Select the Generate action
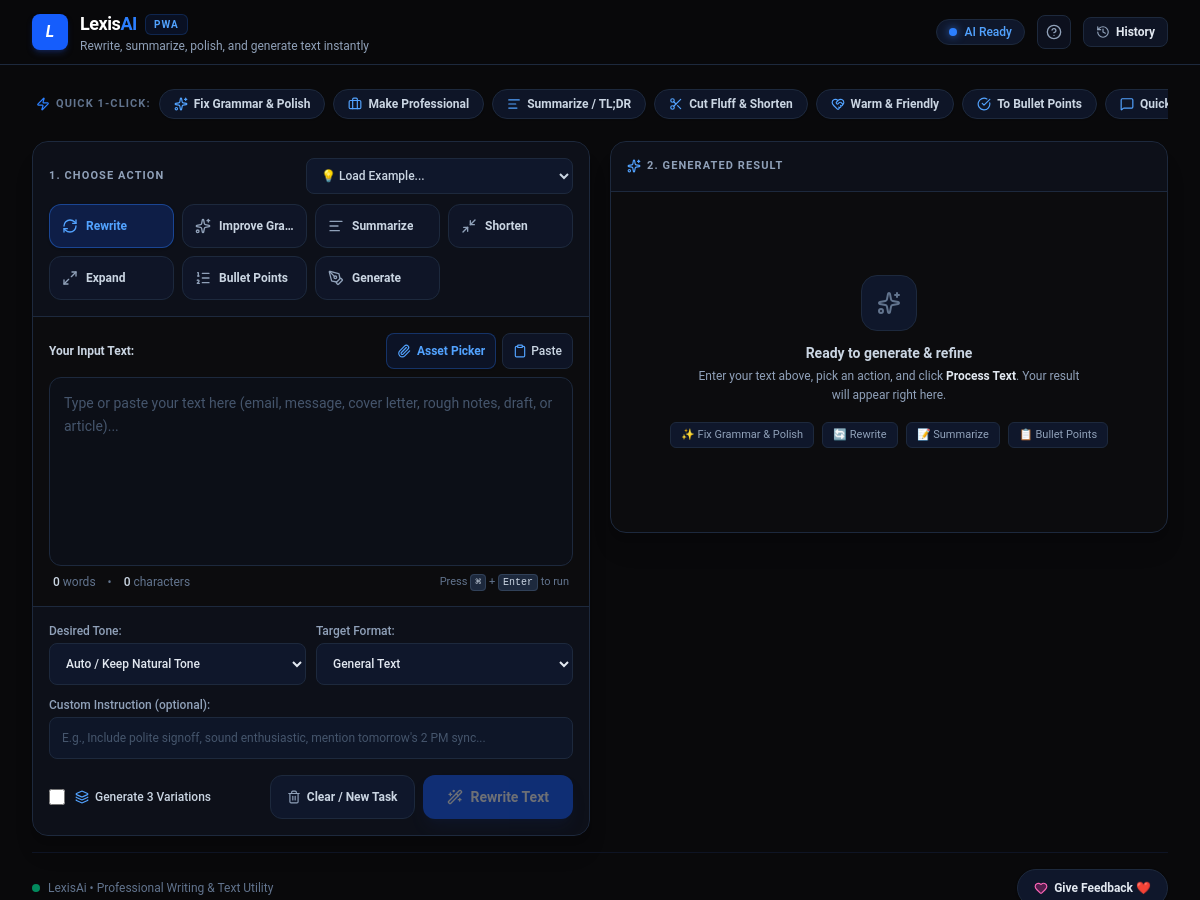Screen dimensions: 1200x900 click(377, 278)
